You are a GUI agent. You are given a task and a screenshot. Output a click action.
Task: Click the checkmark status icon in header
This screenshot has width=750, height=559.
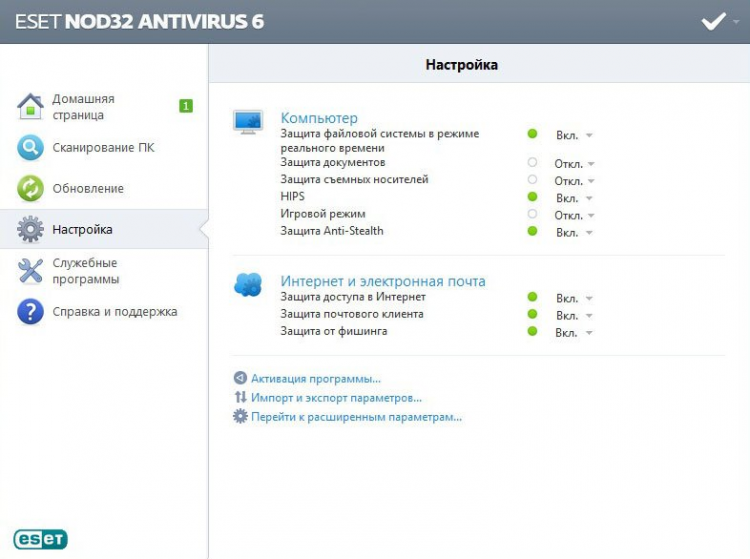(713, 22)
